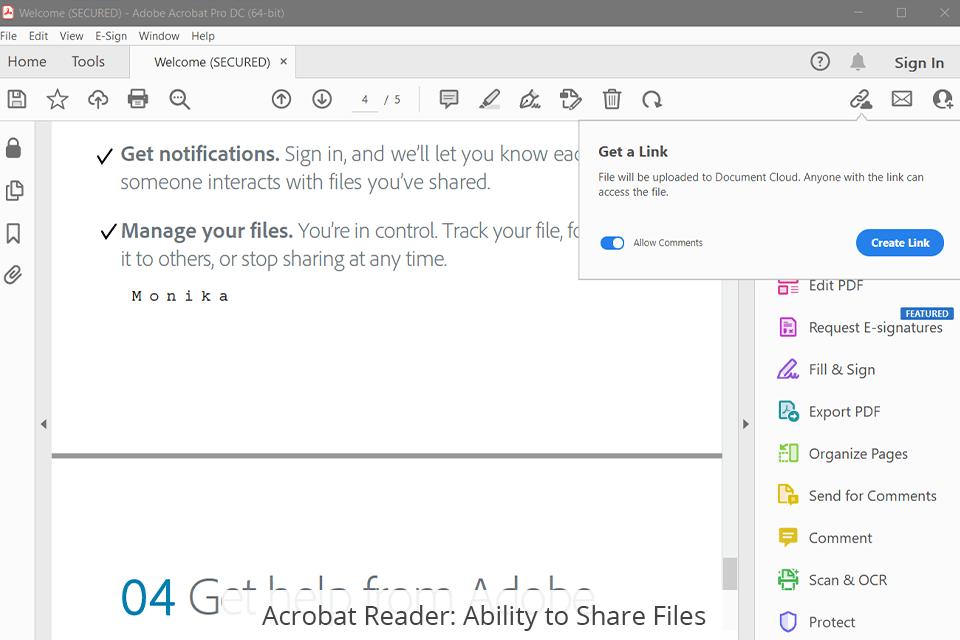Open the Help menu
960x640 pixels.
(x=203, y=36)
